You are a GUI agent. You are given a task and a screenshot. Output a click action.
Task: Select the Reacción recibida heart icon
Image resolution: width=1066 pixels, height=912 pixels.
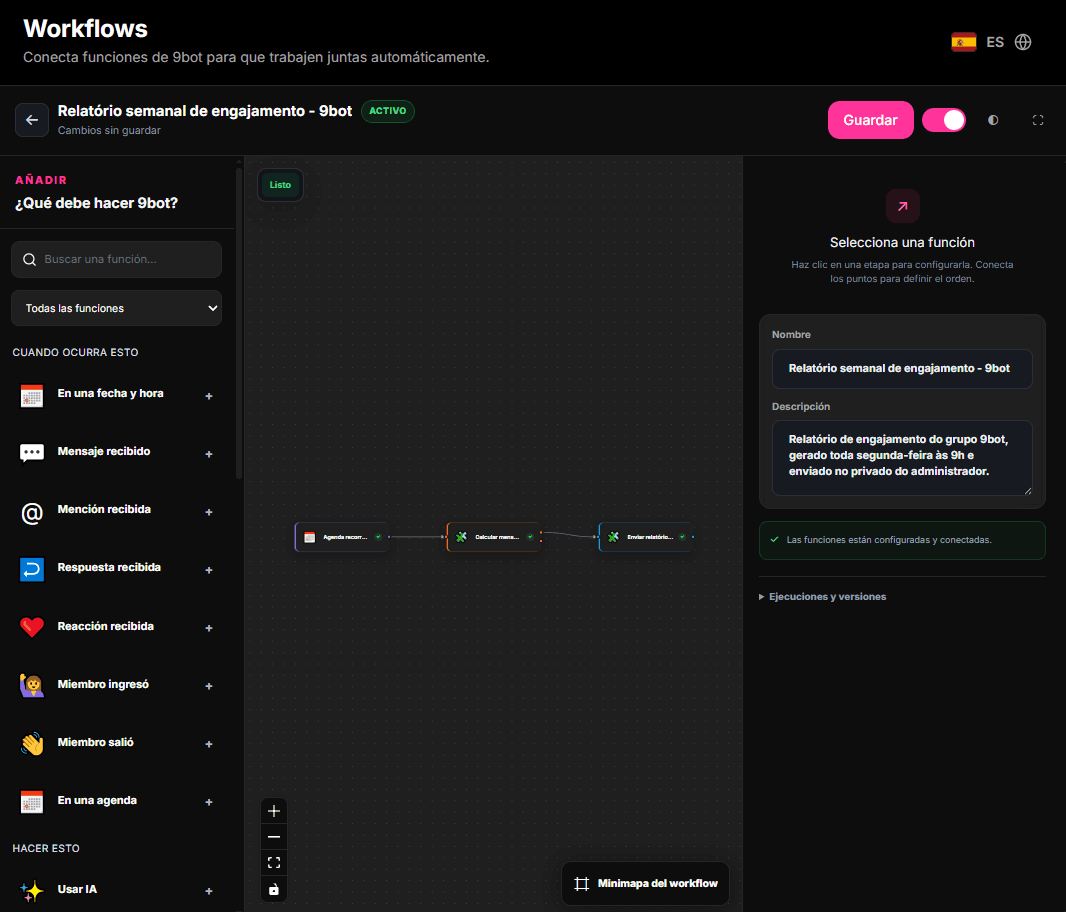pos(32,627)
